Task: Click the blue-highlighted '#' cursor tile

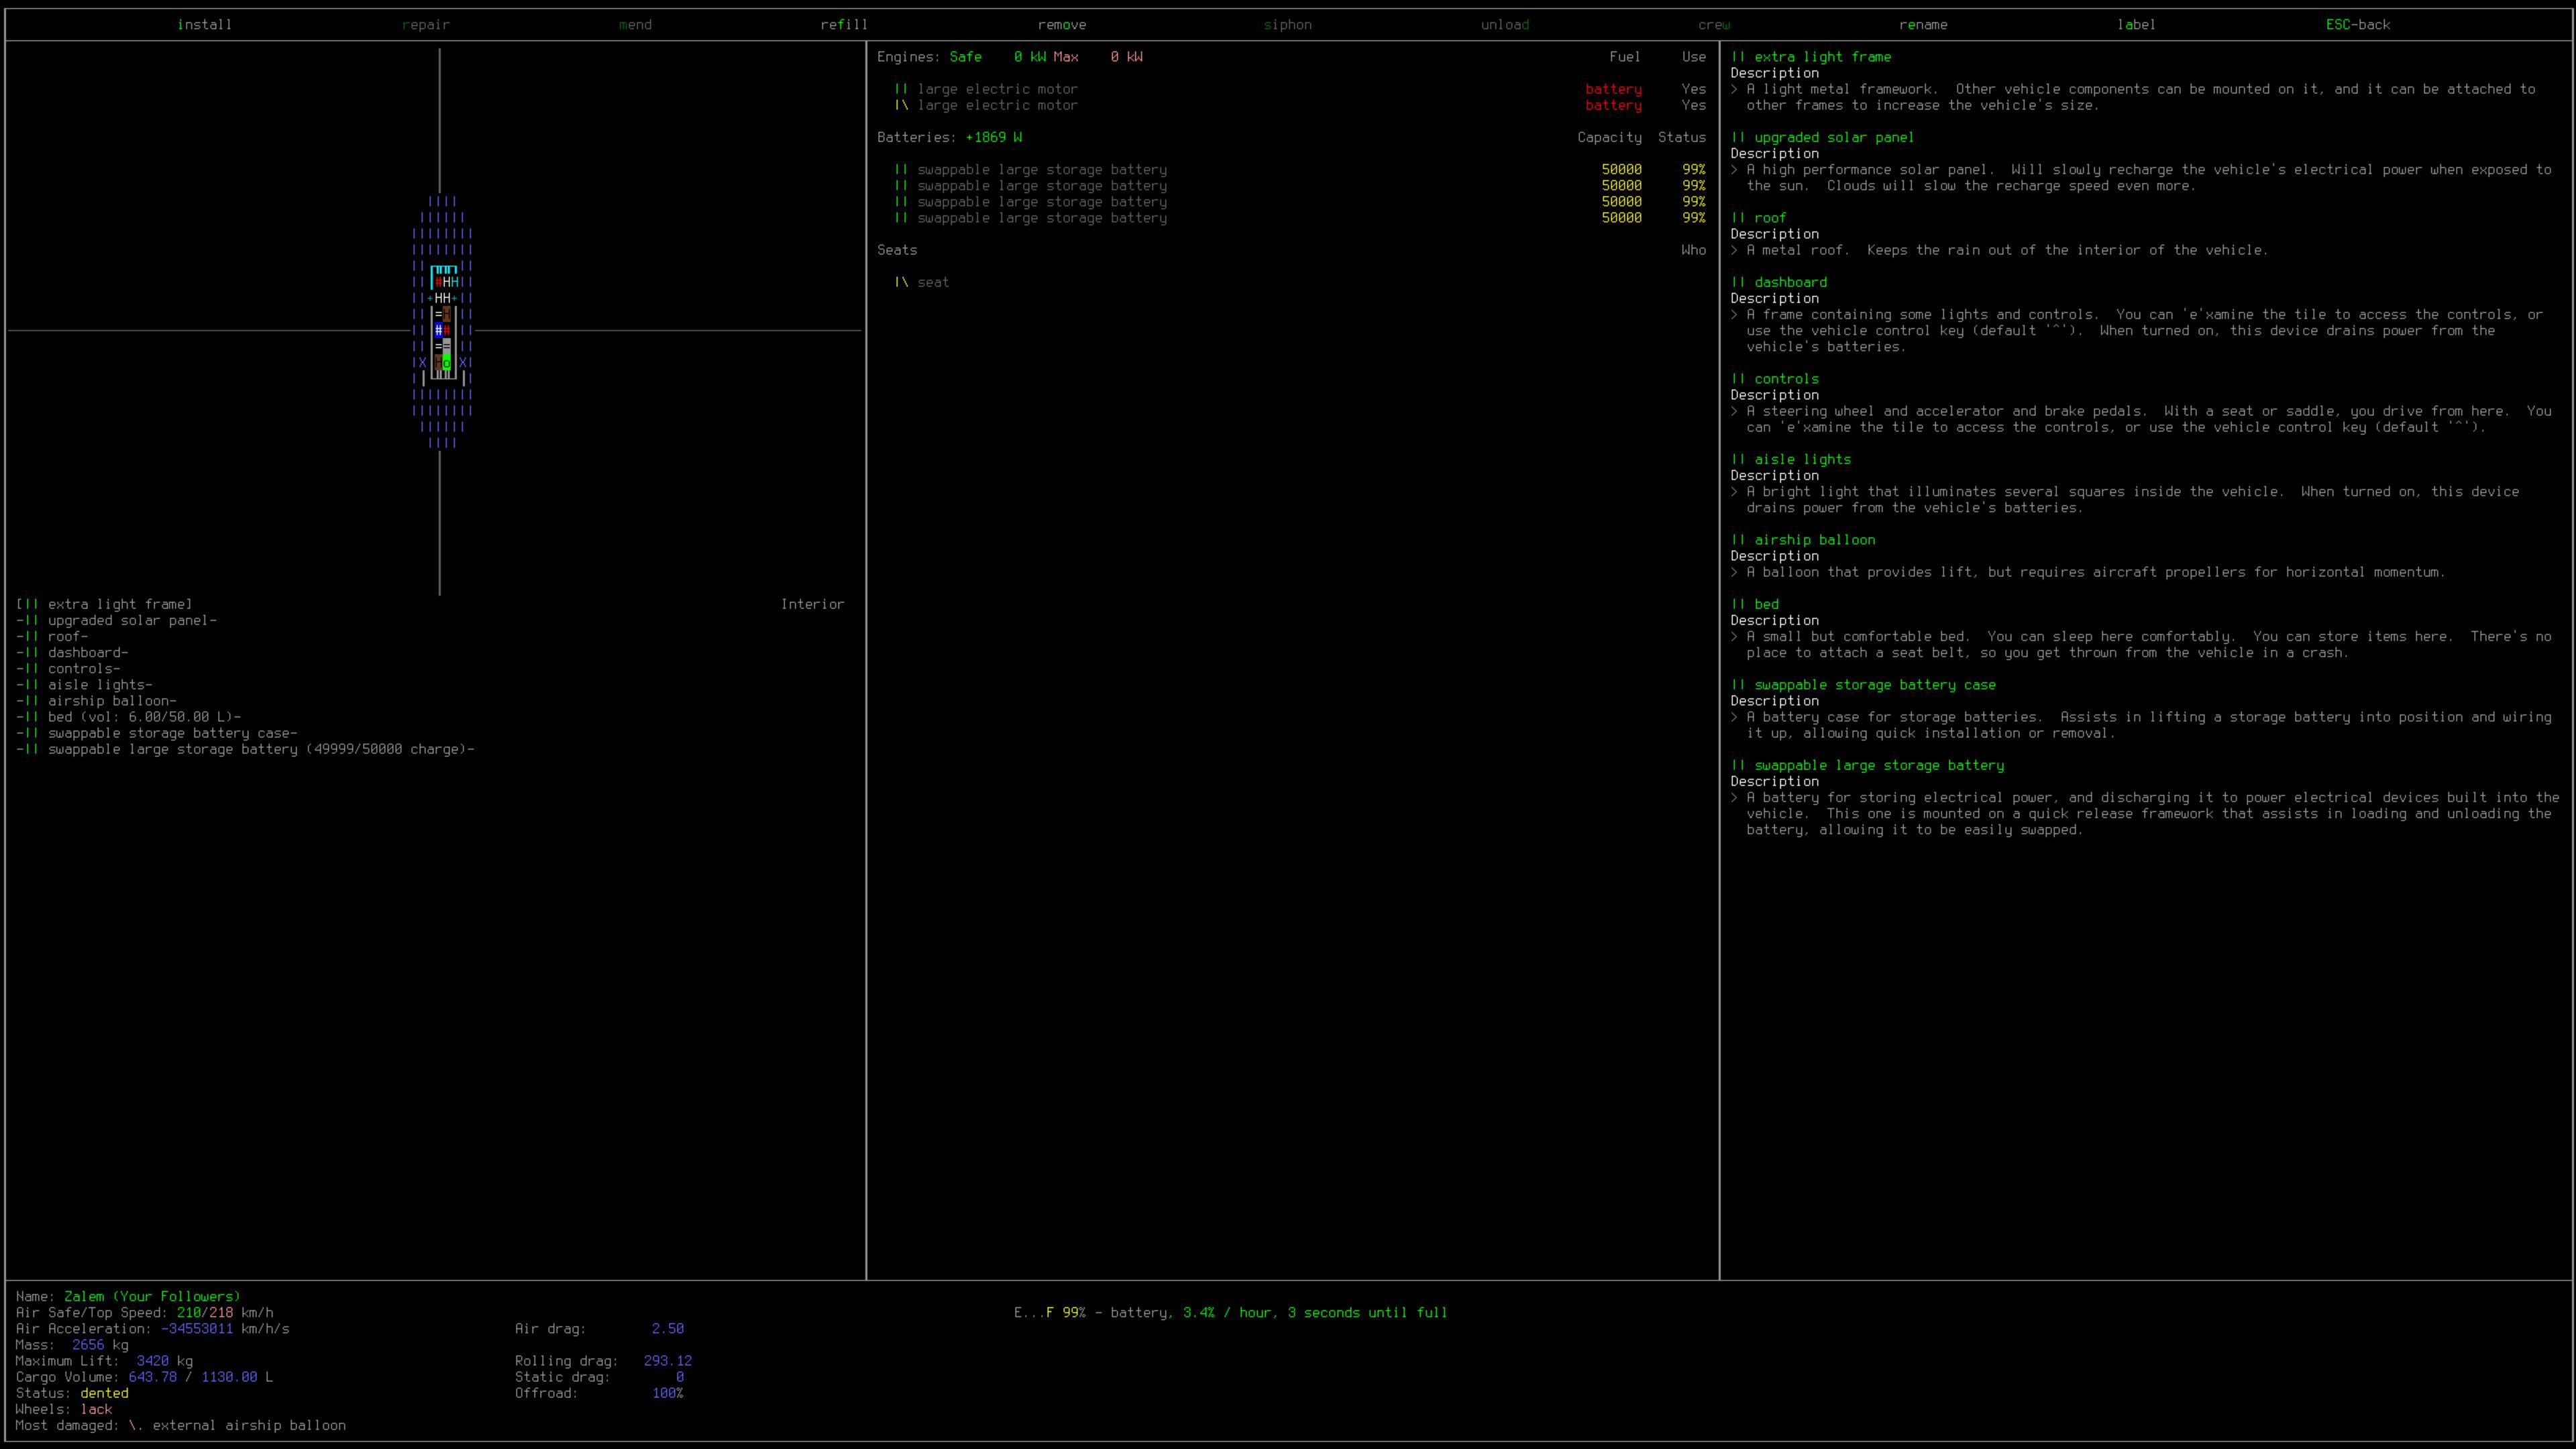Action: [x=439, y=330]
